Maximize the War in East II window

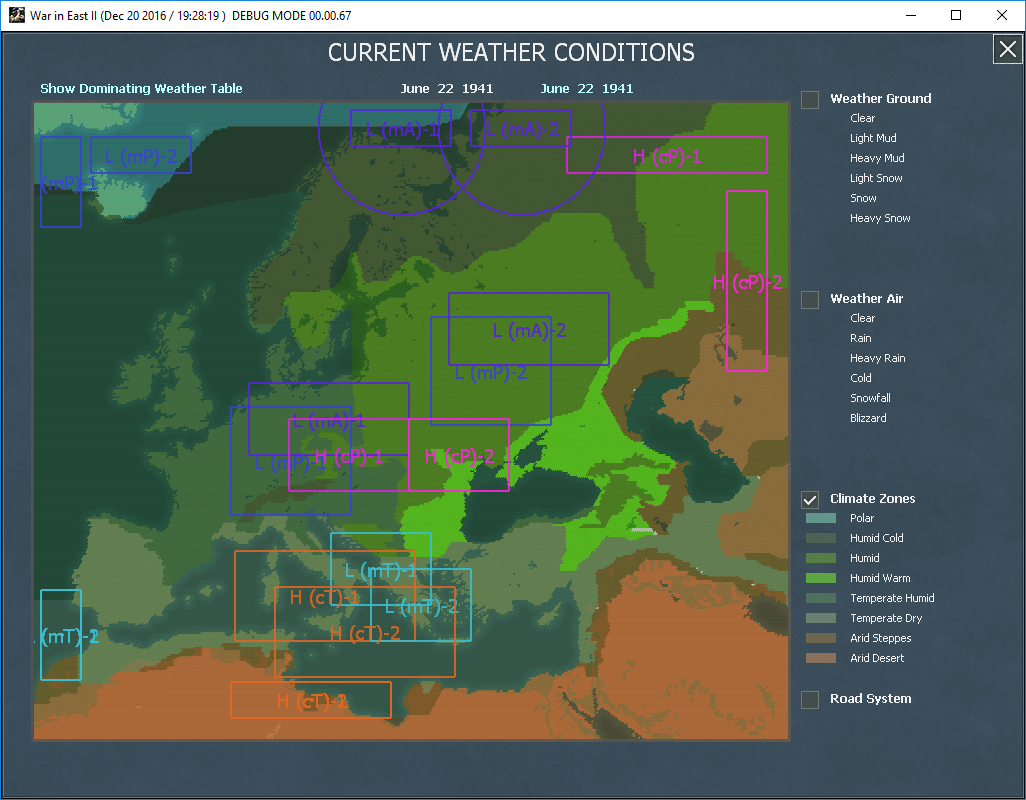[x=956, y=16]
